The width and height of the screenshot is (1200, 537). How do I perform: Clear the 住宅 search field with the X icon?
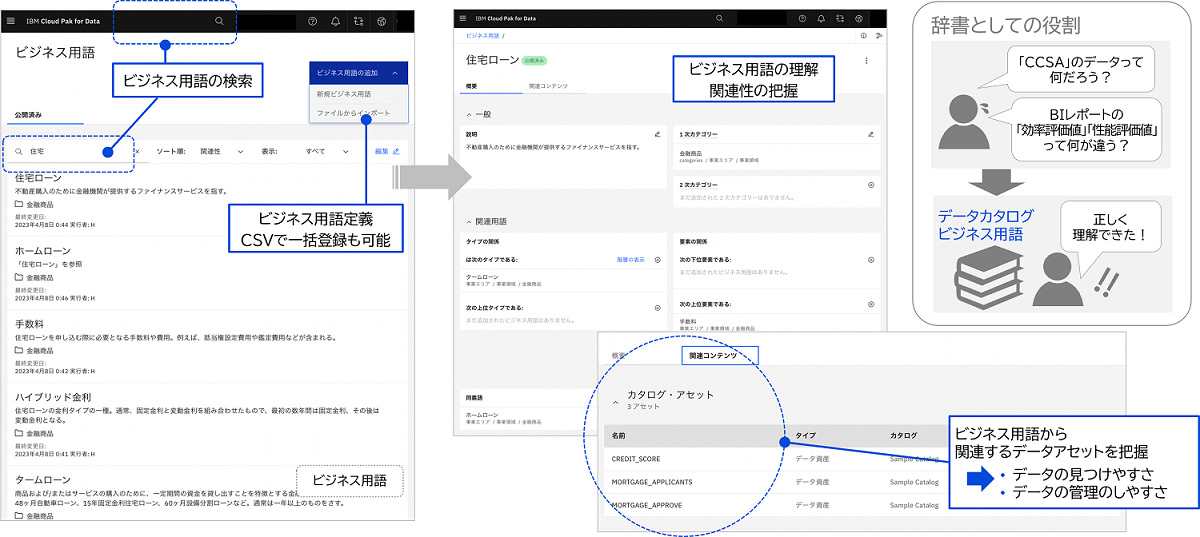(137, 151)
